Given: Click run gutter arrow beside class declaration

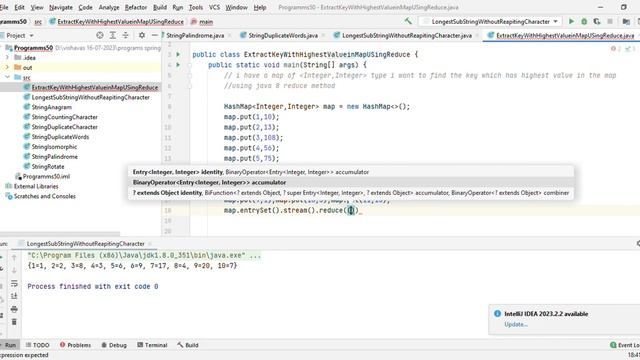Looking at the screenshot, I should [178, 54].
